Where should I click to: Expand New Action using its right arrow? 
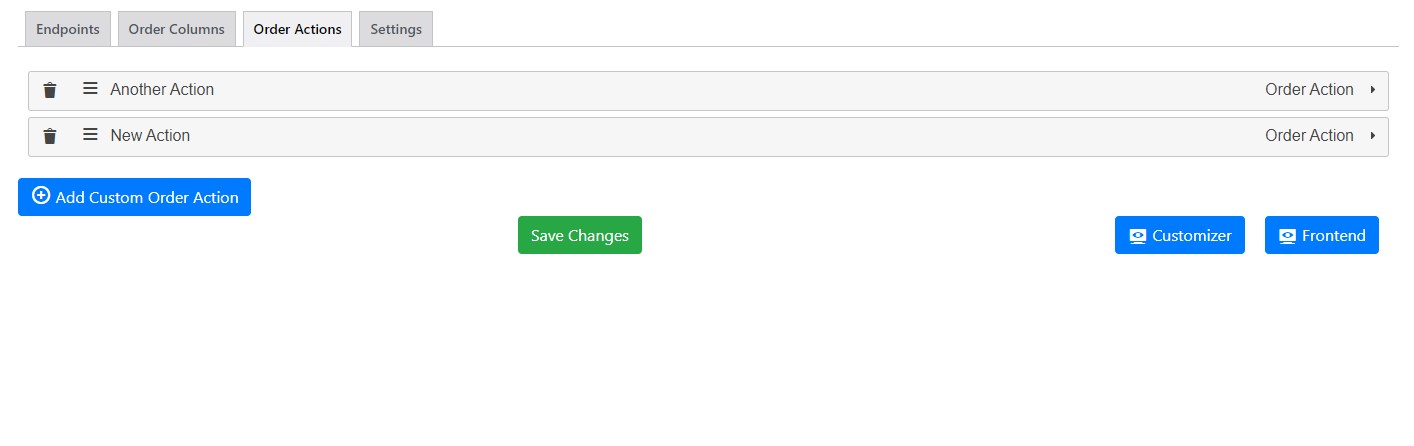tap(1373, 136)
